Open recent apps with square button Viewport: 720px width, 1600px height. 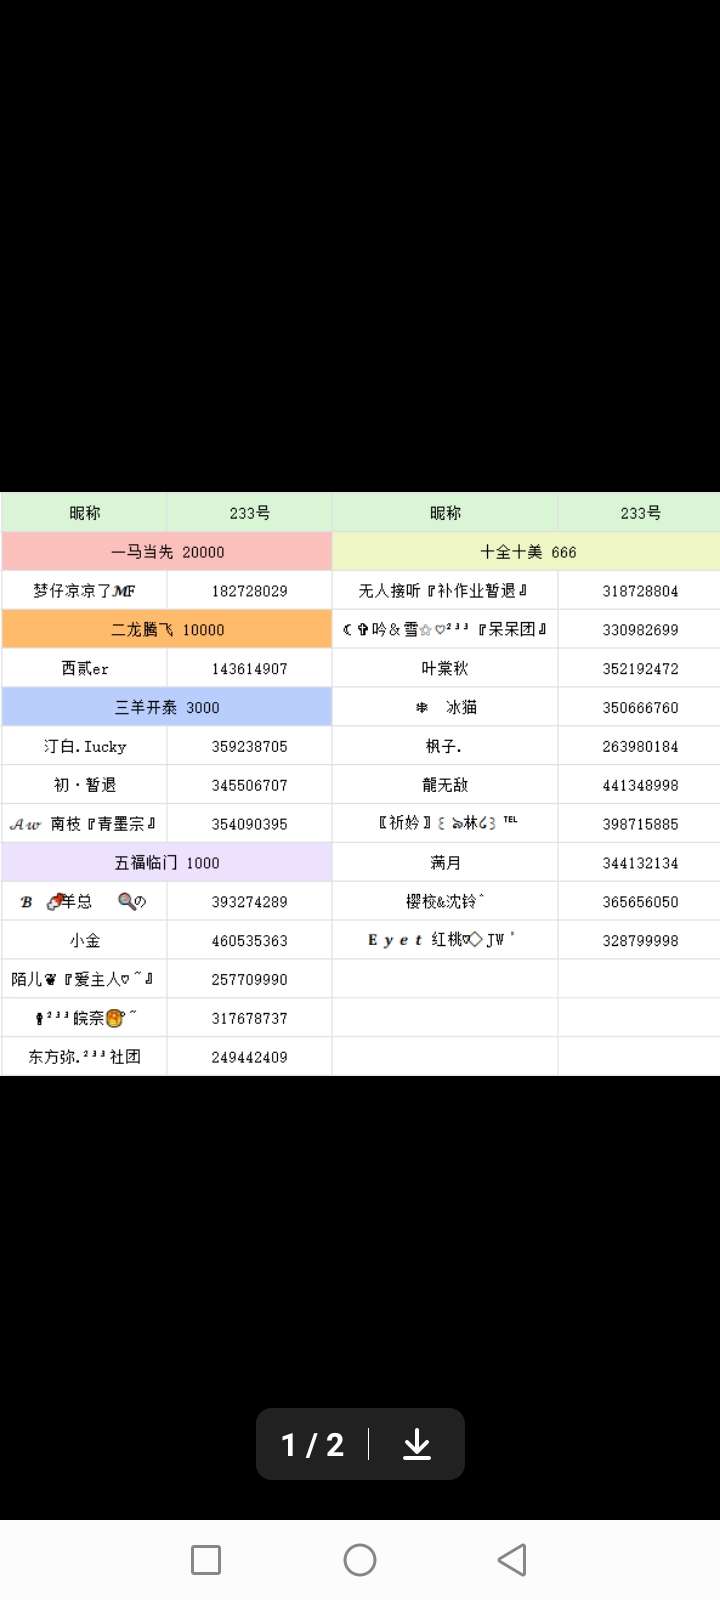(206, 1560)
